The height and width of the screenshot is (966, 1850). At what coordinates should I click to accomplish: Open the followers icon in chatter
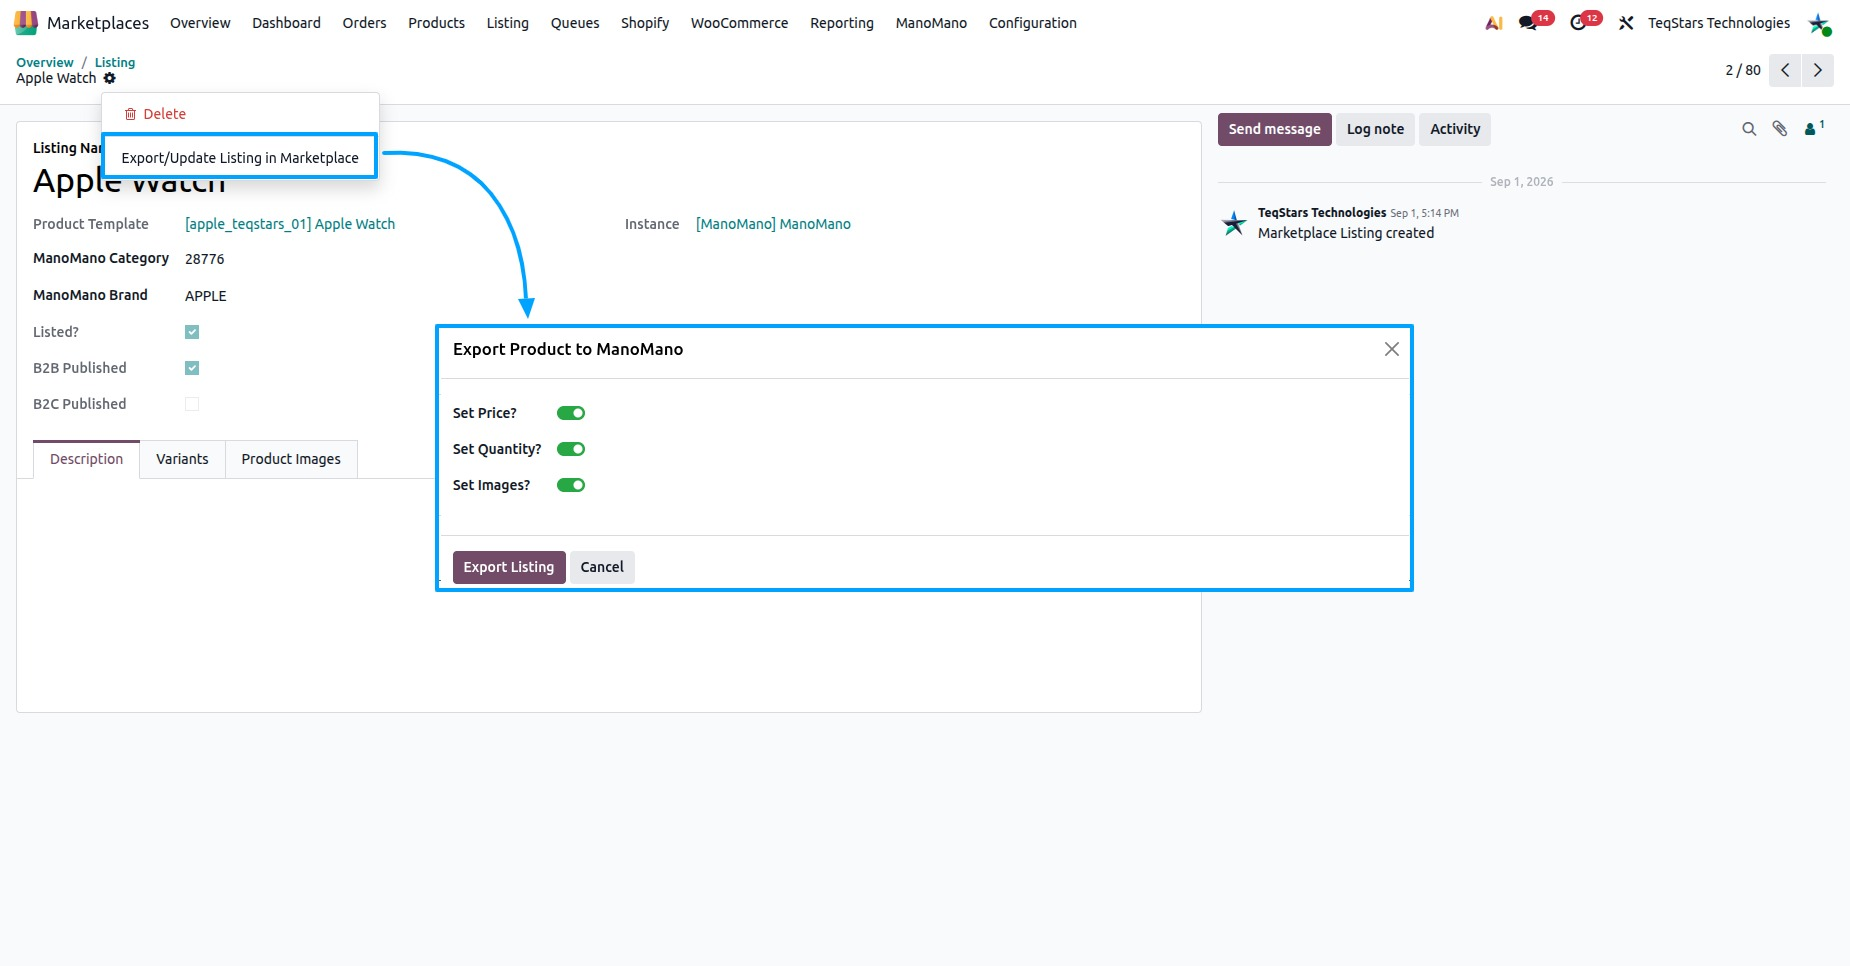(1813, 128)
